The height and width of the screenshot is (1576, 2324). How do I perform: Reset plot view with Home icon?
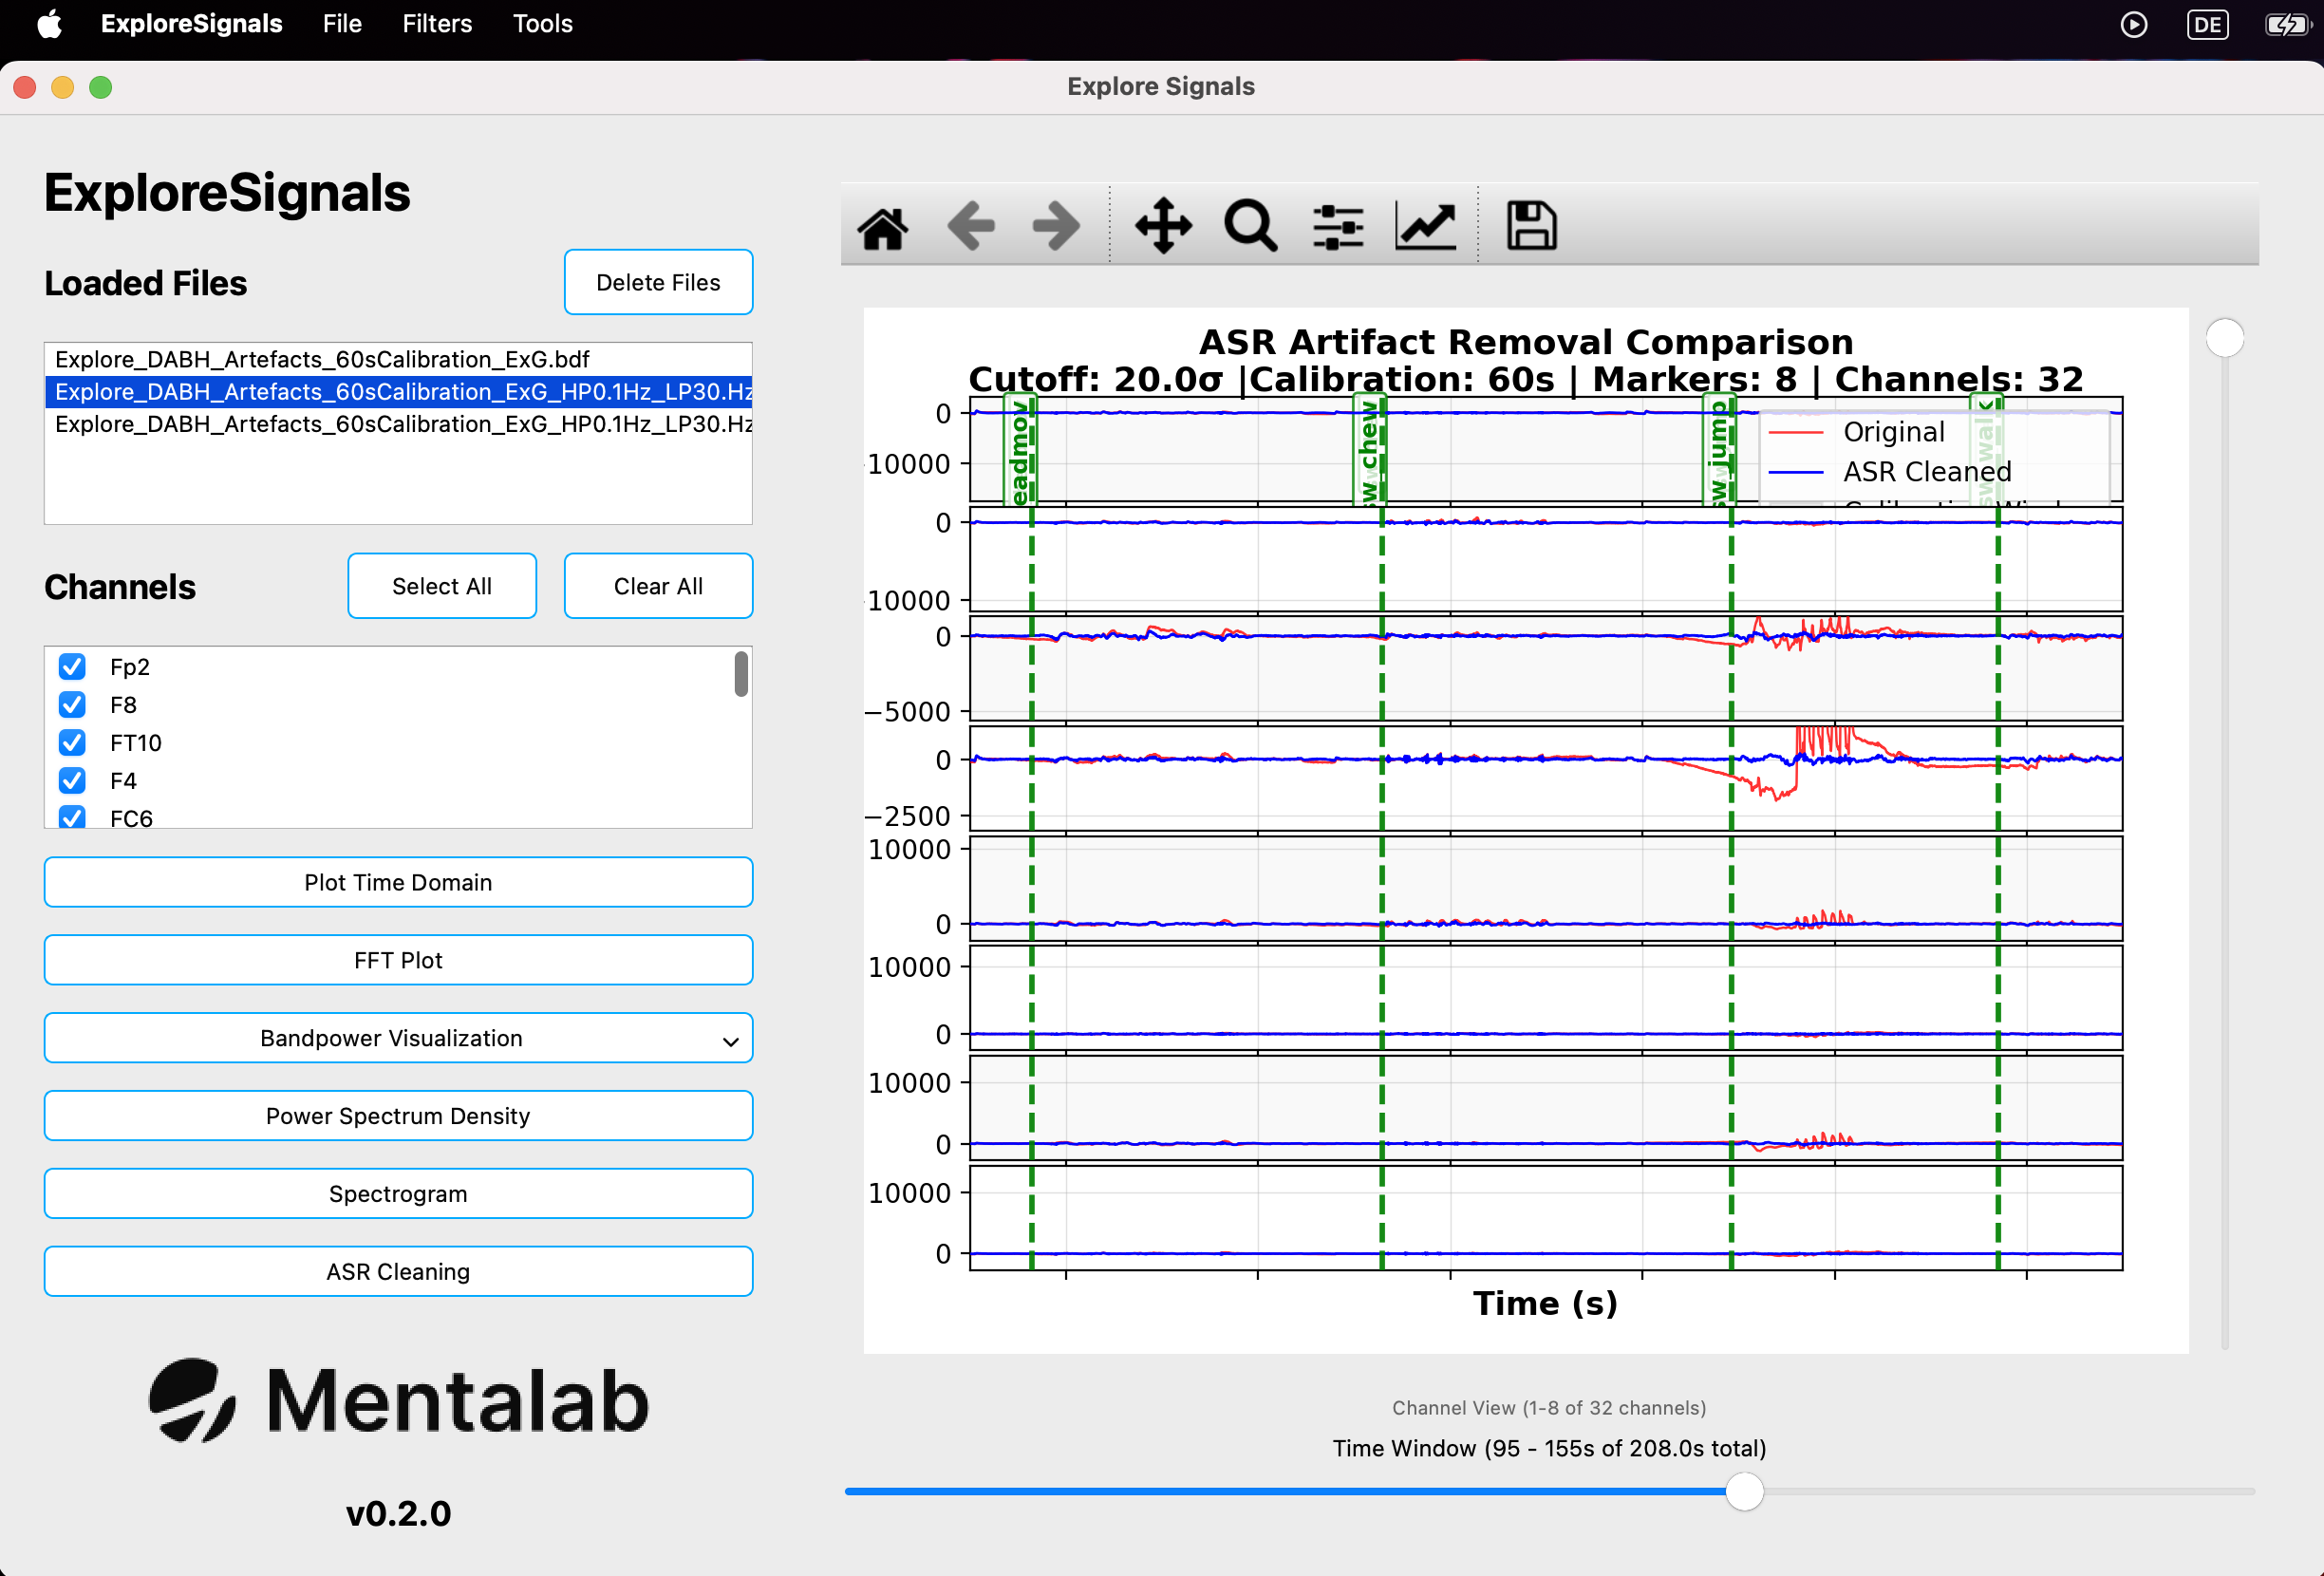tap(882, 227)
